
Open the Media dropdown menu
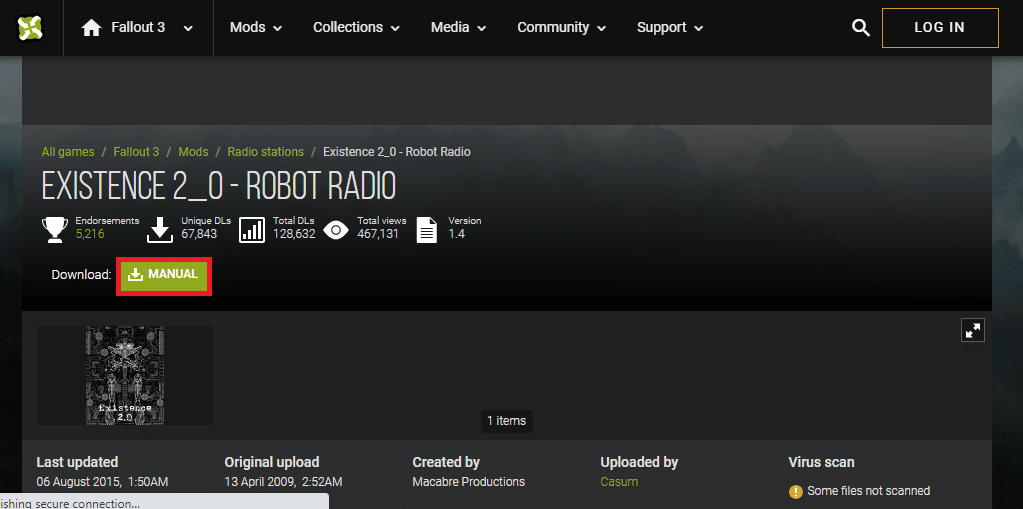459,27
